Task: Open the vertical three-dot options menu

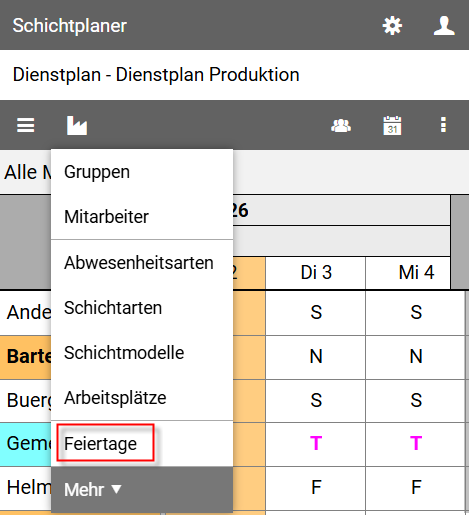Action: click(x=443, y=125)
